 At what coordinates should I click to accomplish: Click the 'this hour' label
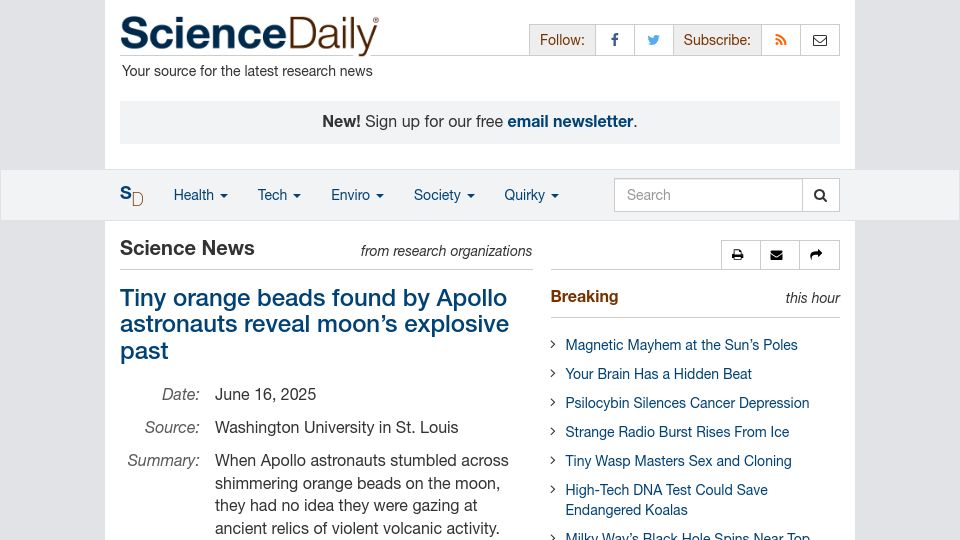(812, 298)
